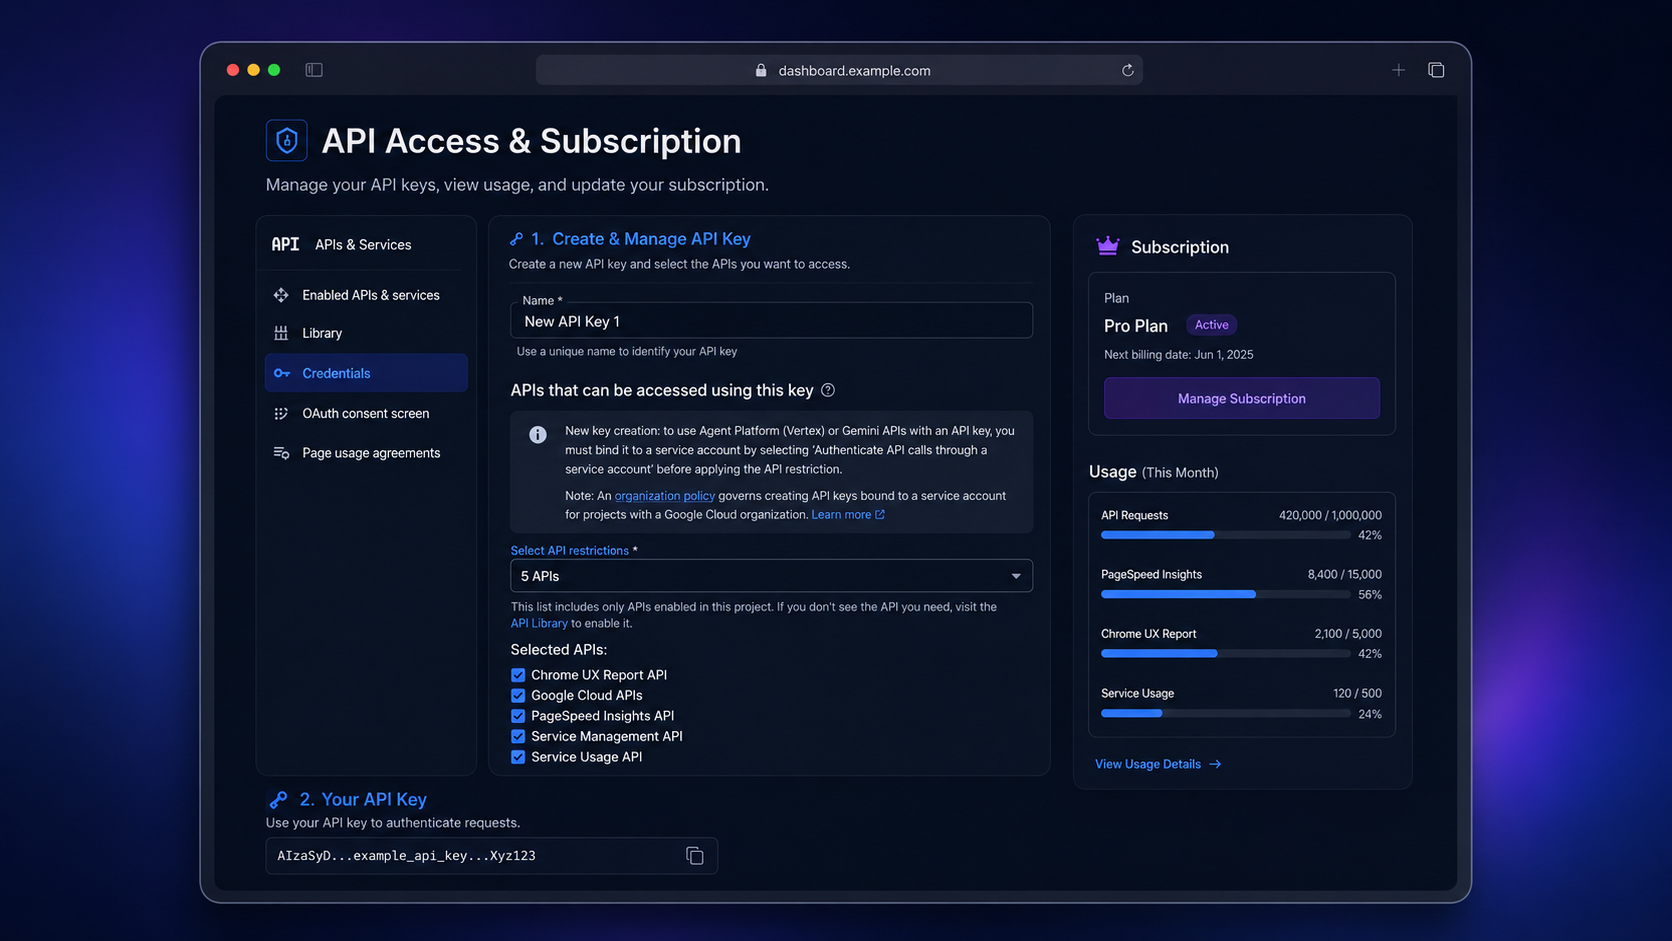Uncheck PageSpeed Insights API
Screen dimensions: 1672x941
click(518, 716)
